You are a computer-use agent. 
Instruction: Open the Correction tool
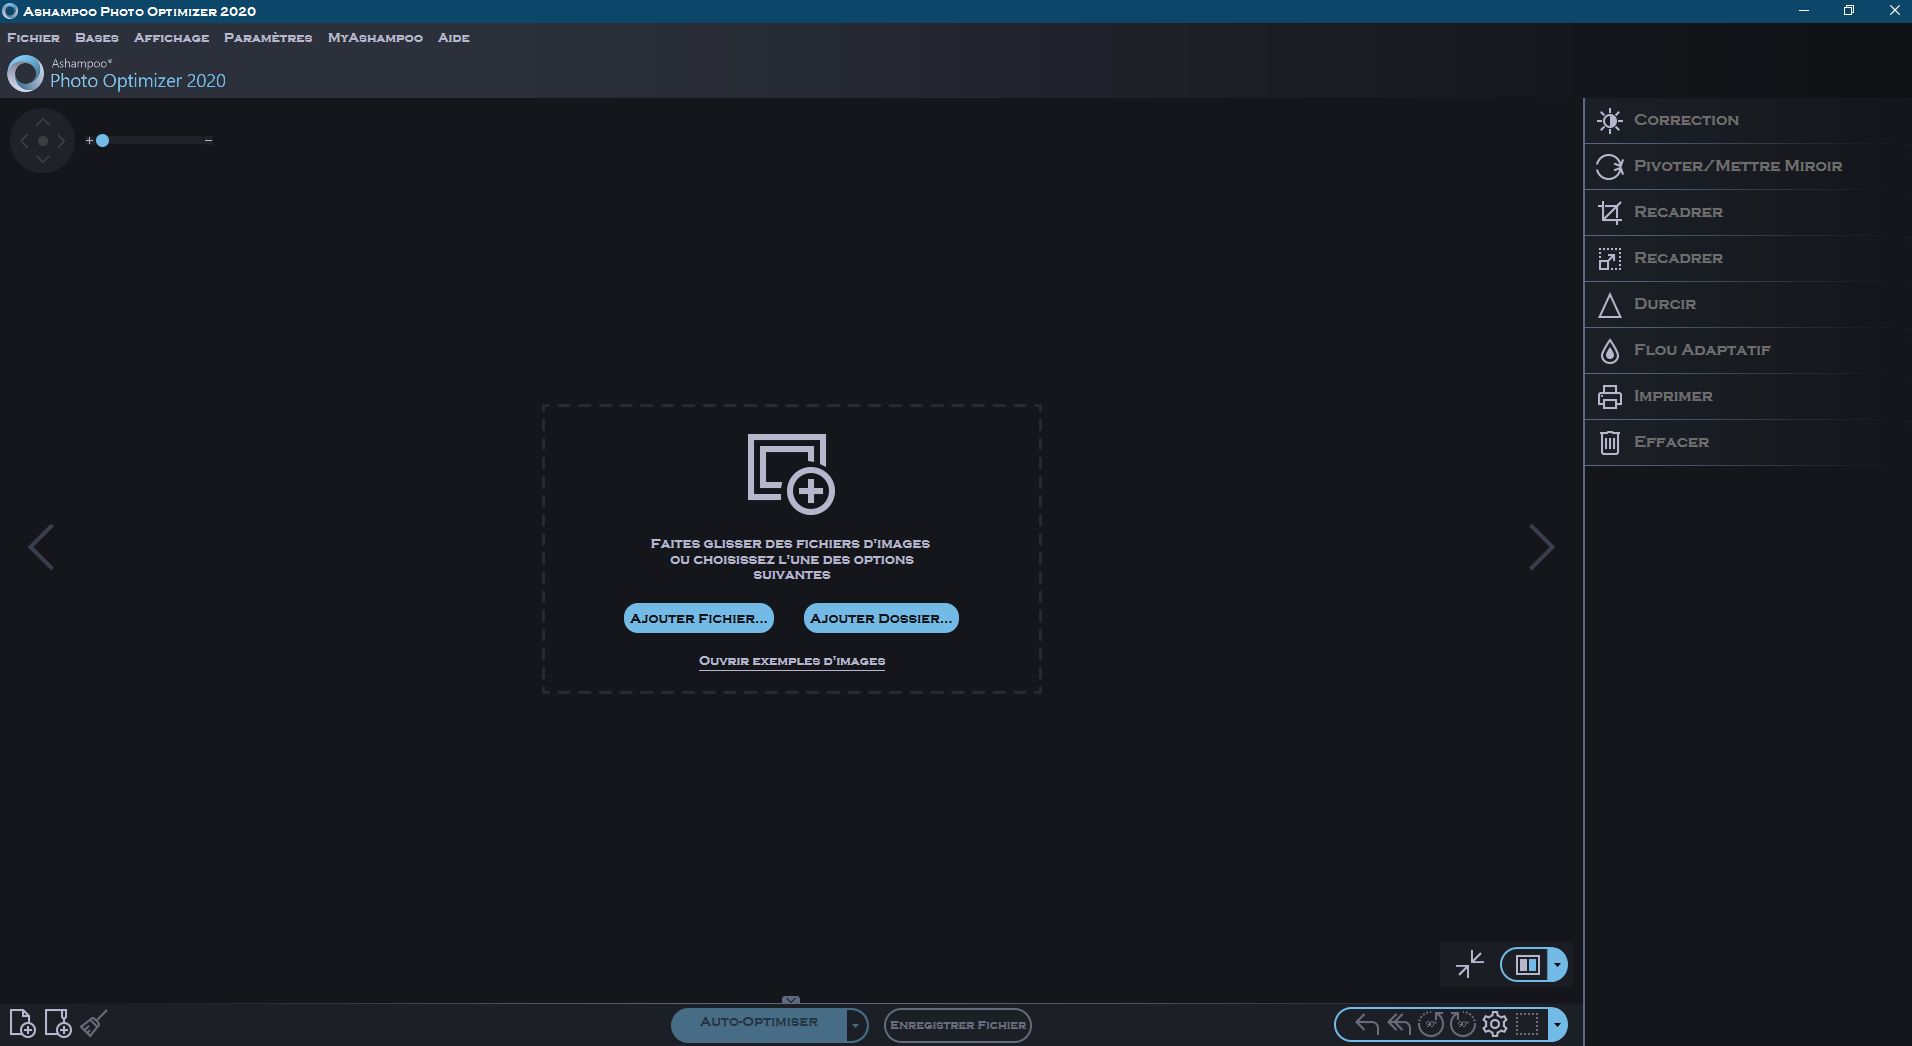[x=1686, y=120]
